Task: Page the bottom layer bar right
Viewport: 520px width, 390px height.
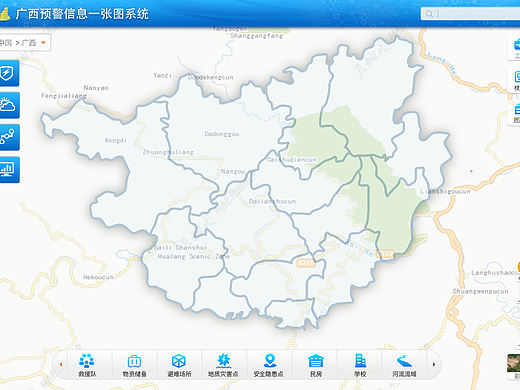Action: tap(434, 365)
